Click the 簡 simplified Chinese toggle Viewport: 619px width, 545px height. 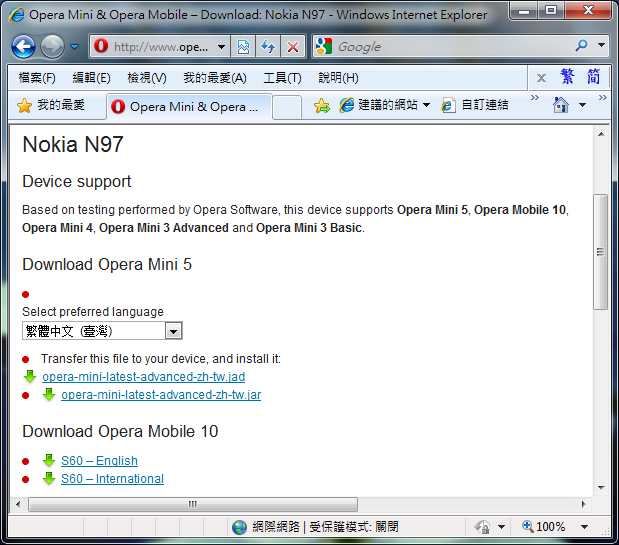594,77
